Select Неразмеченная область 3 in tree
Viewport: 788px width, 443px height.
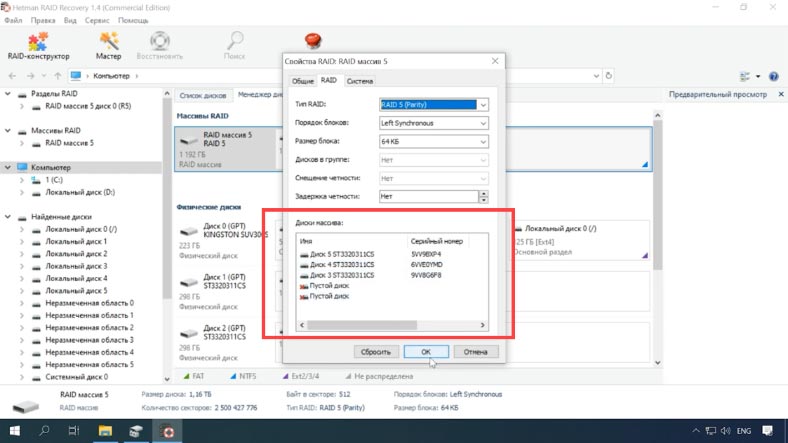[89, 340]
